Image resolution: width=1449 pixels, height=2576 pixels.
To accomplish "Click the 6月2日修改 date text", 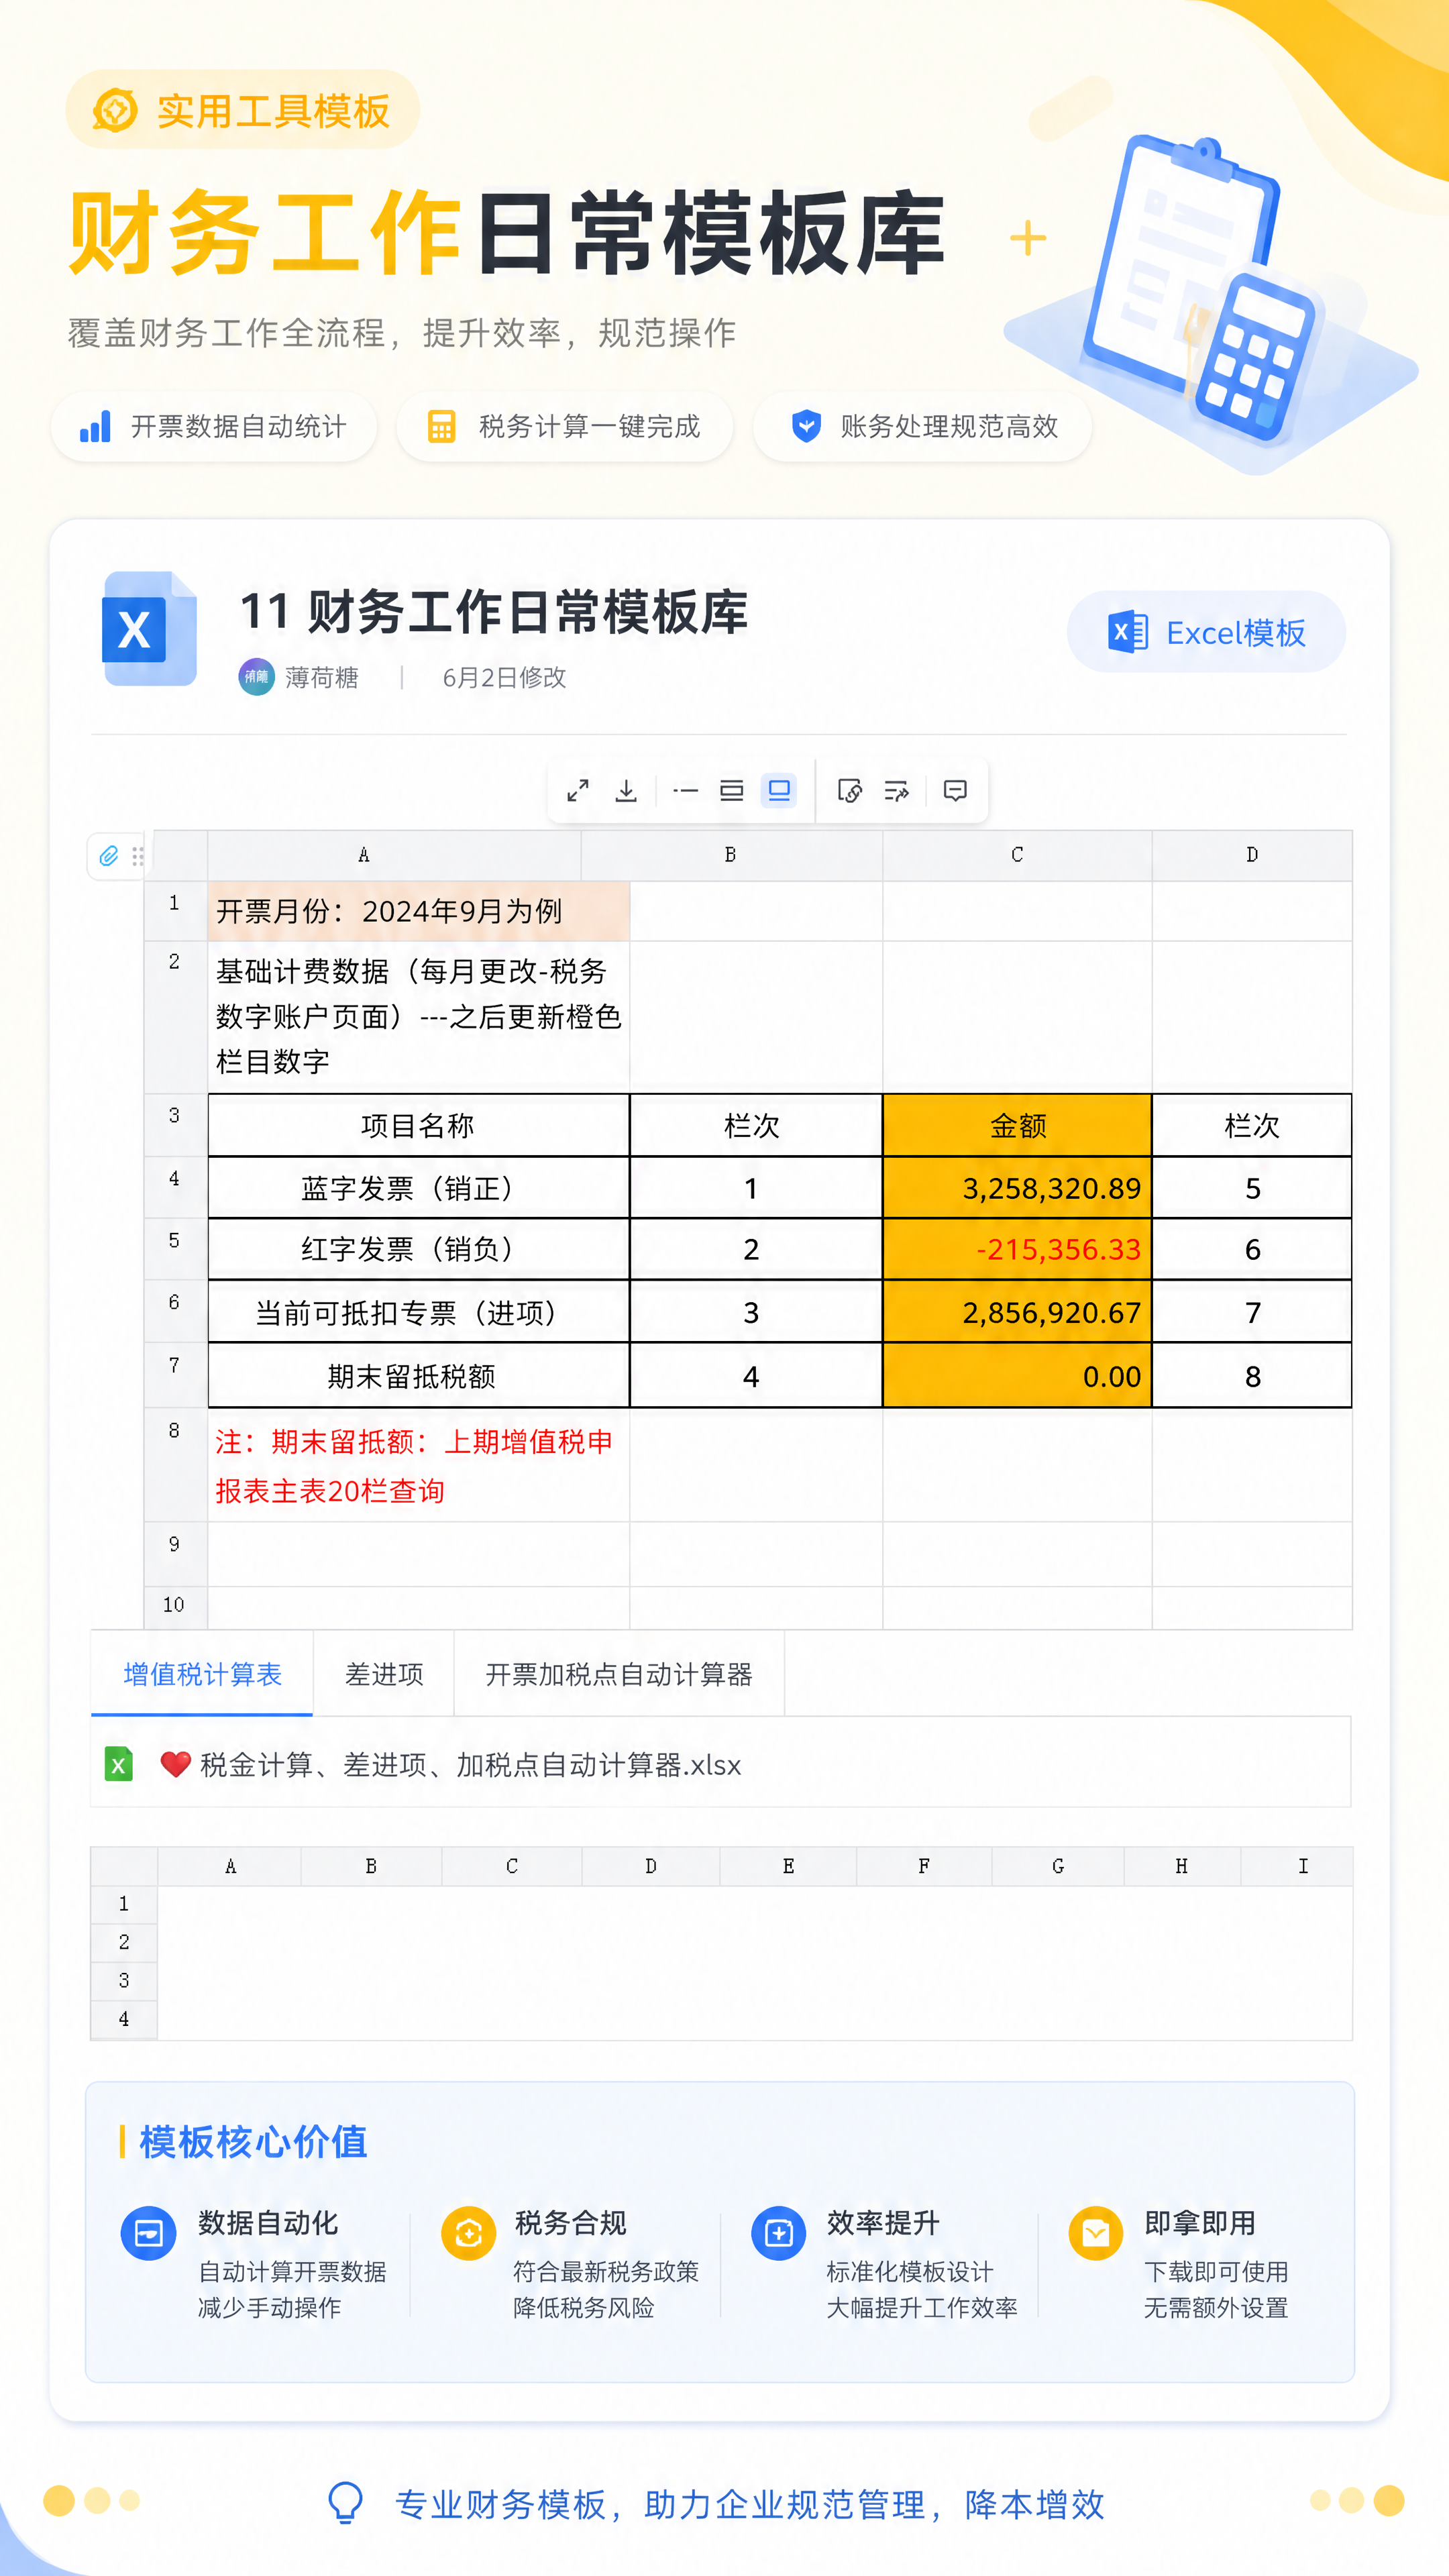I will click(x=504, y=677).
